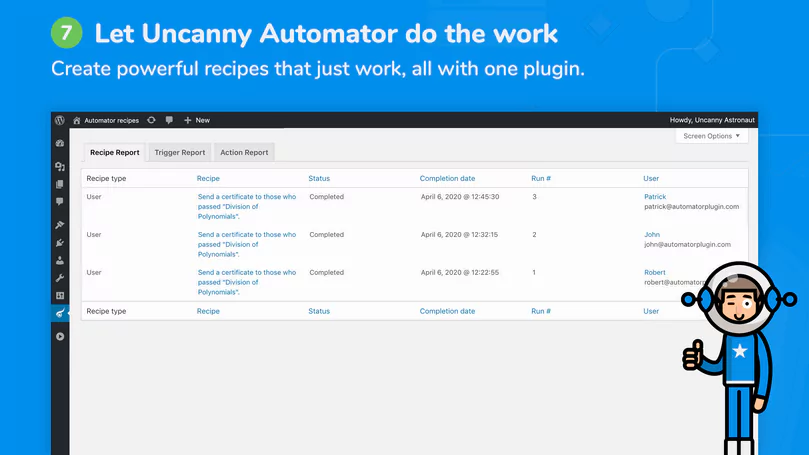Viewport: 809px width, 455px height.
Task: Open the Plugins plug sidebar icon
Action: point(60,242)
